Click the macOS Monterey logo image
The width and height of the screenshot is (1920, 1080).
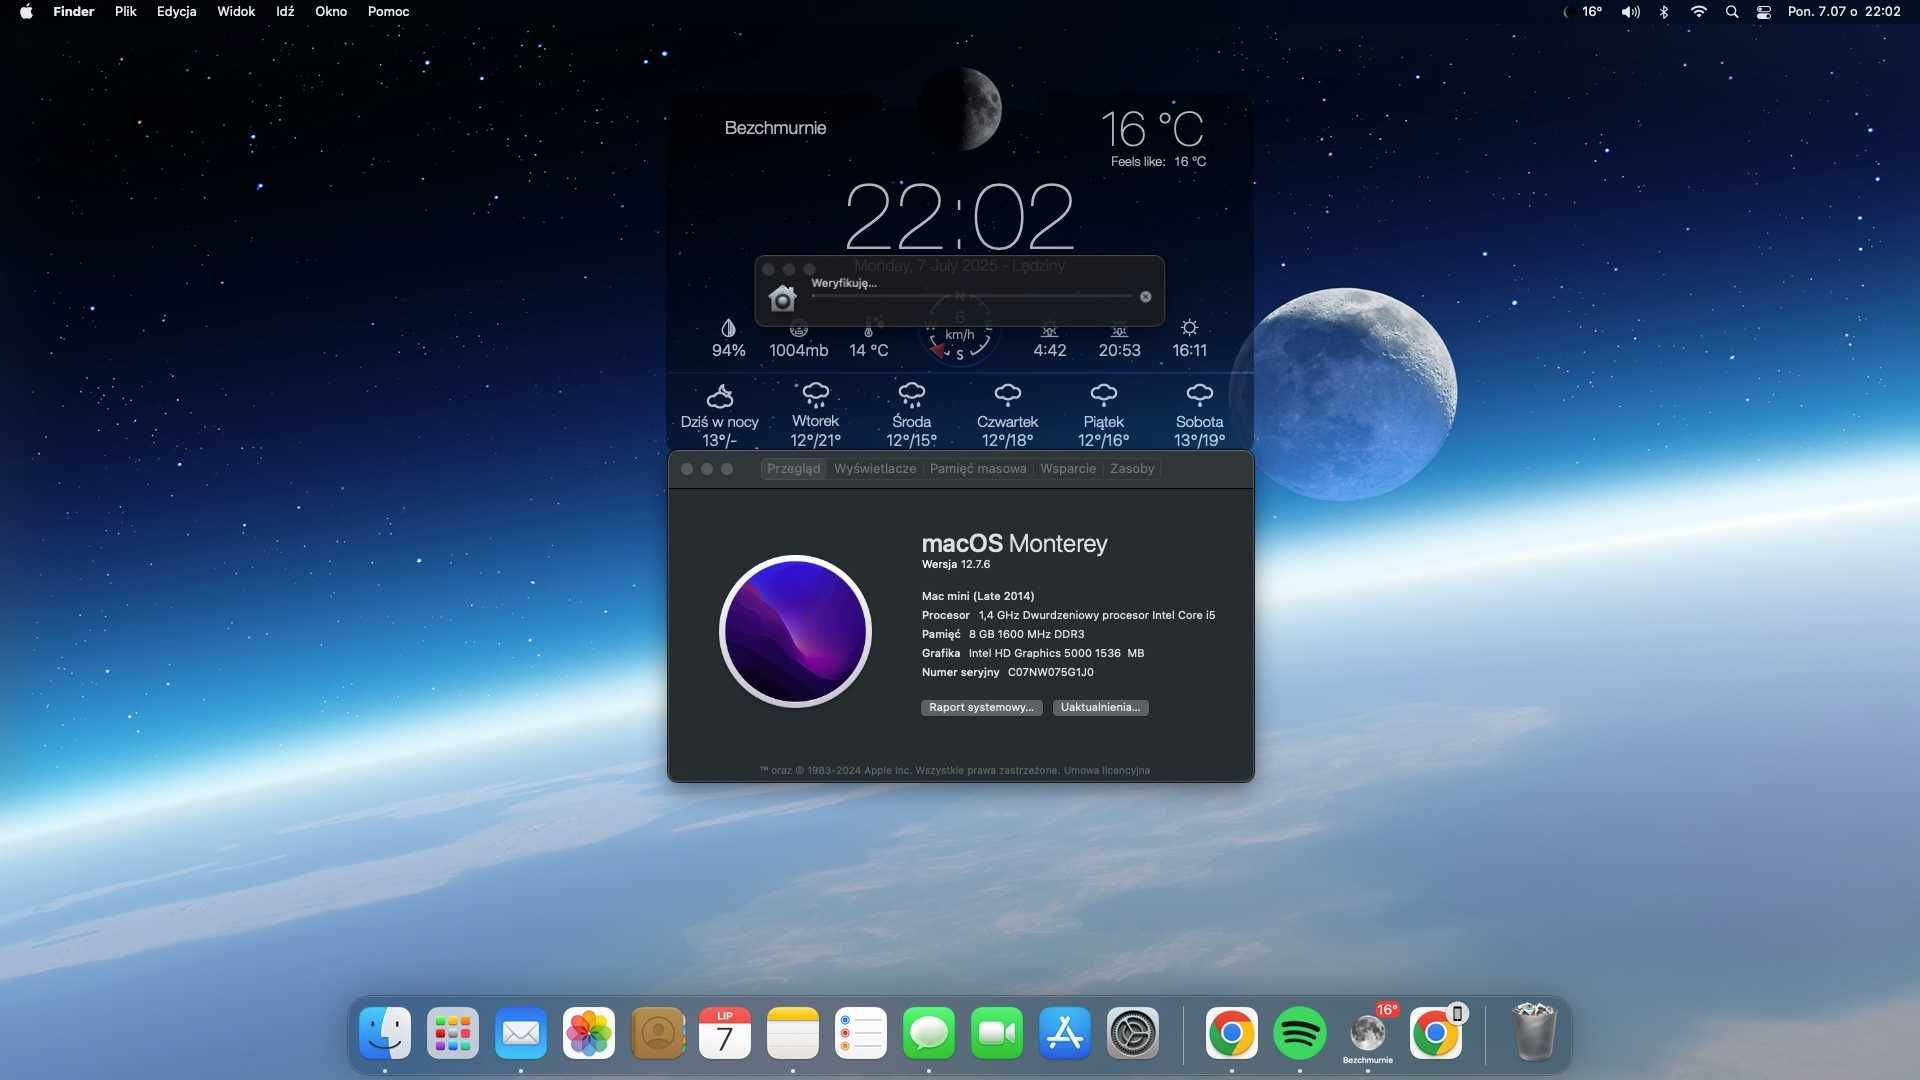[x=796, y=632]
